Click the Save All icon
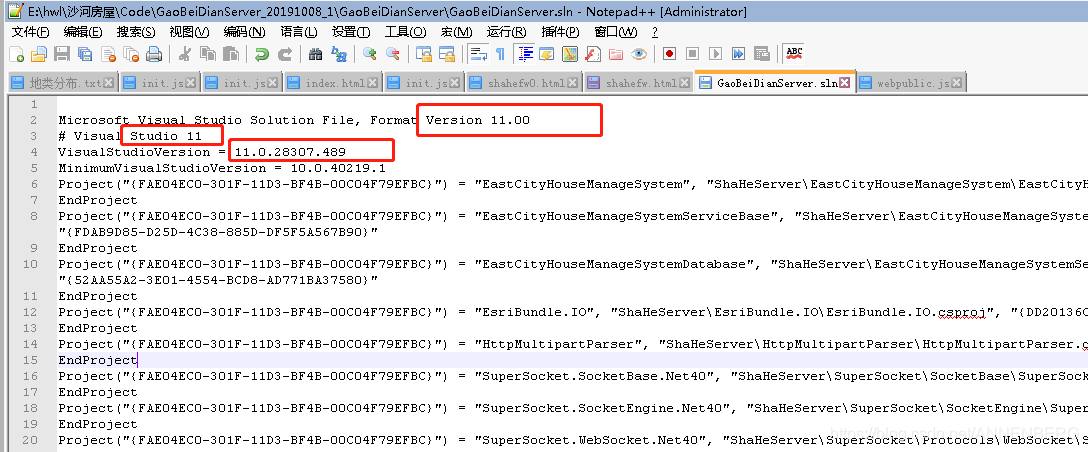 tap(85, 54)
